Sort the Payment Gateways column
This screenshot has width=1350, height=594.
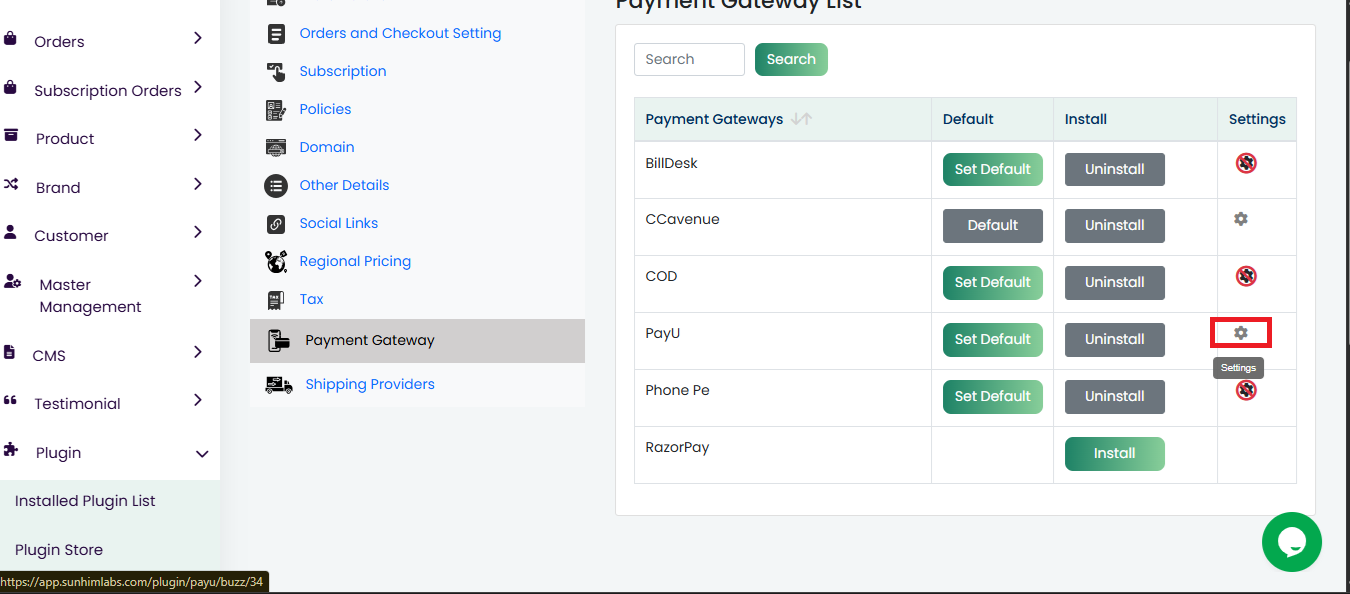(x=801, y=119)
